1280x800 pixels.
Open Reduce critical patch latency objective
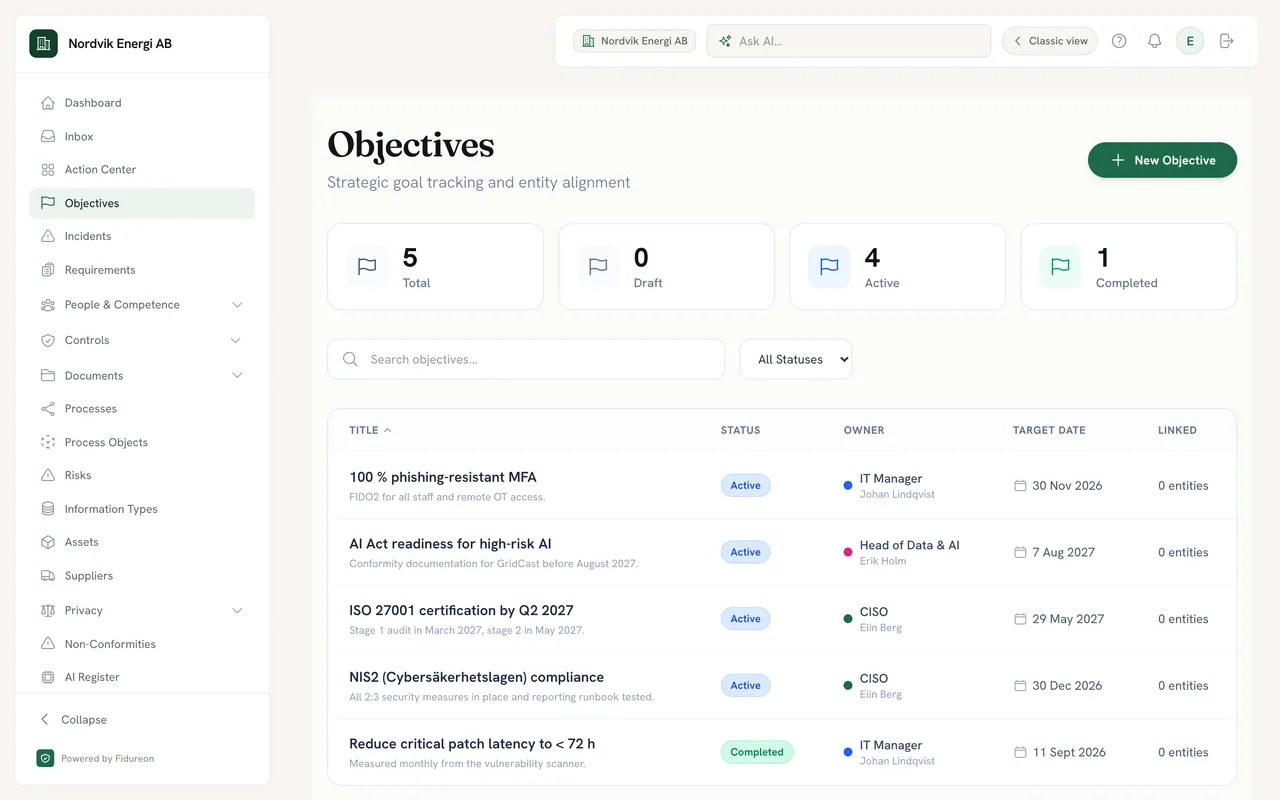click(472, 744)
